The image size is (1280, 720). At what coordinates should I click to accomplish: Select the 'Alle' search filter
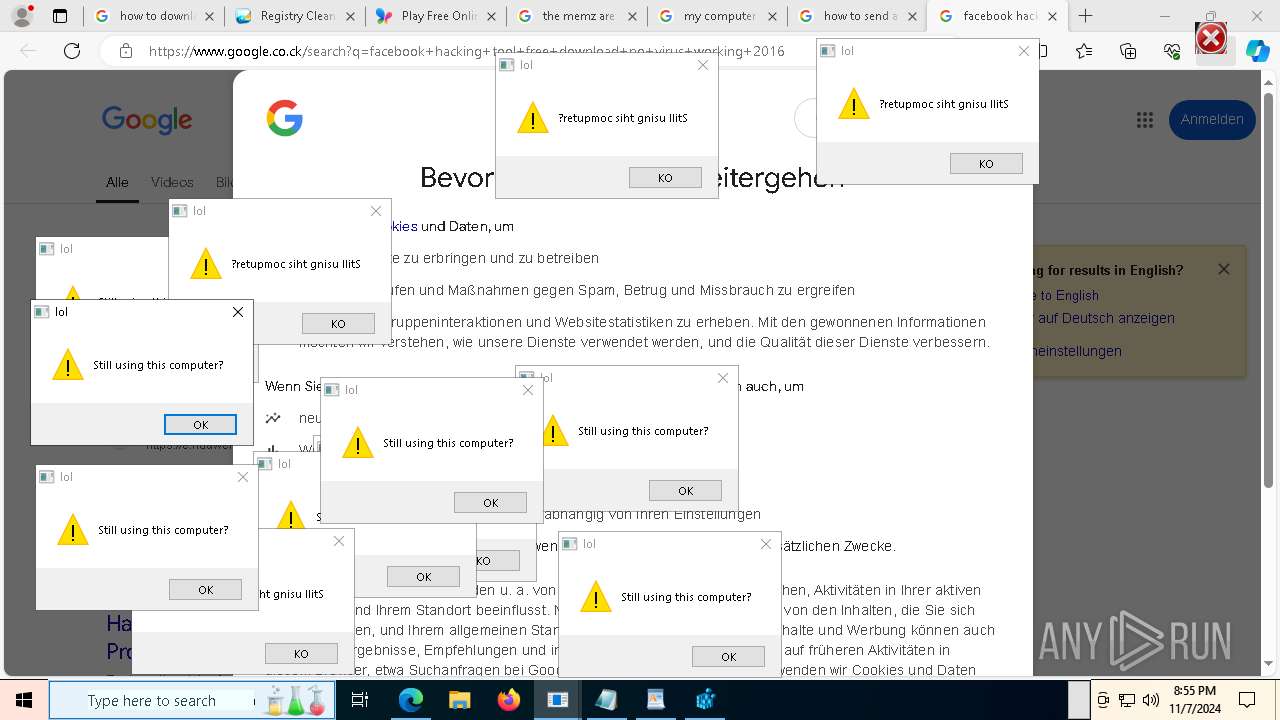[x=117, y=182]
